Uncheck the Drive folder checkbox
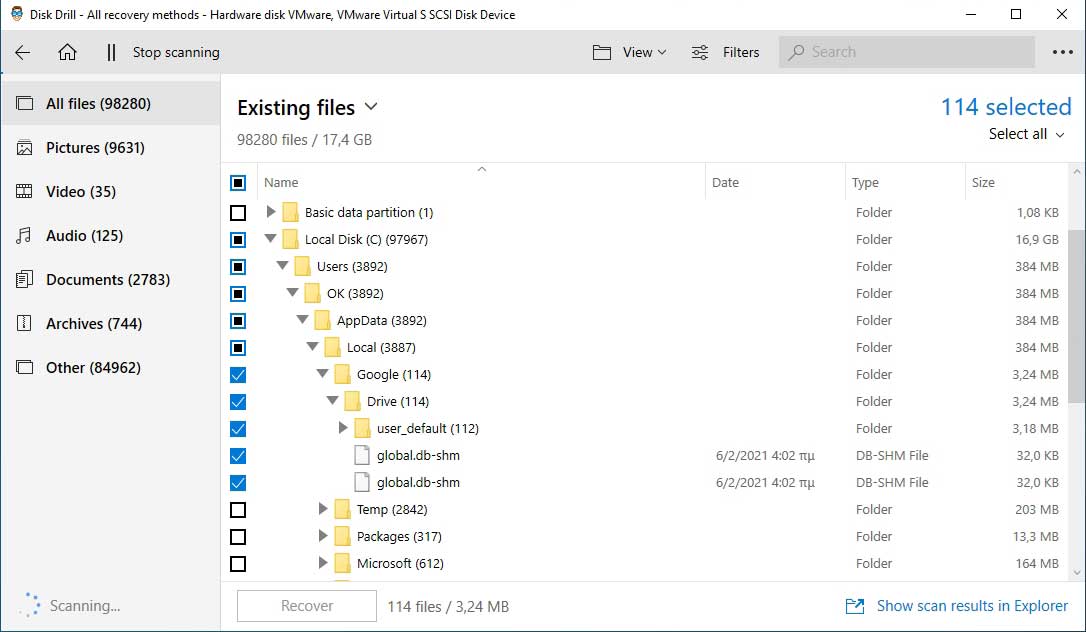This screenshot has width=1086, height=632. 238,401
